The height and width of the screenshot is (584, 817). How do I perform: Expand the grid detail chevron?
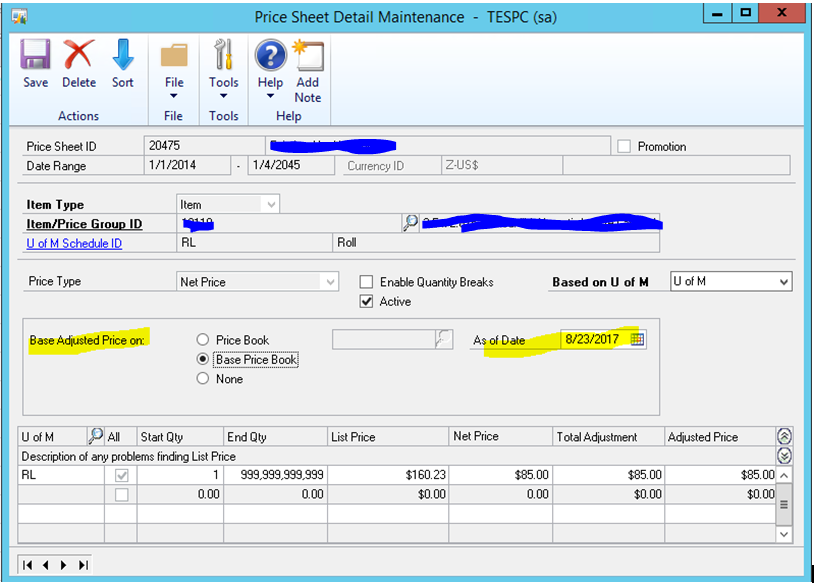point(785,455)
